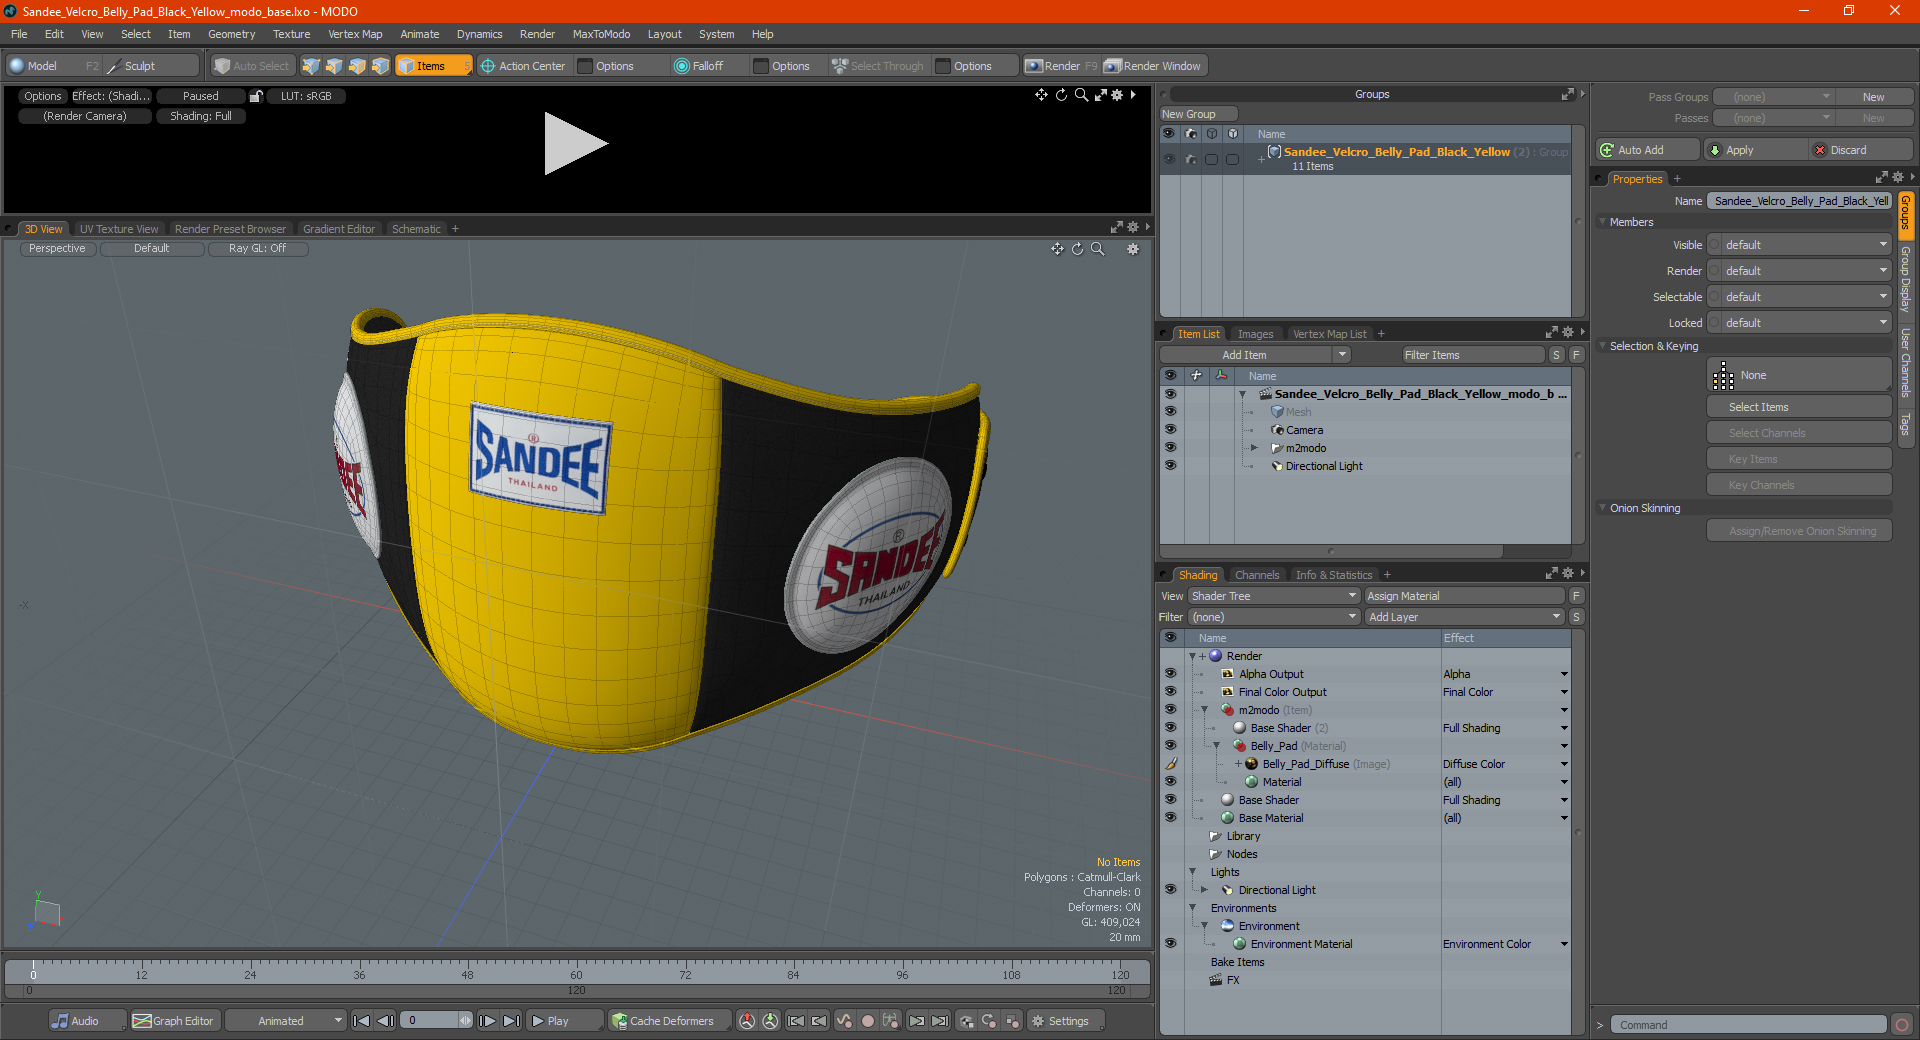This screenshot has height=1040, width=1920.
Task: Click the 3D viewport pan icon
Action: [x=1057, y=249]
